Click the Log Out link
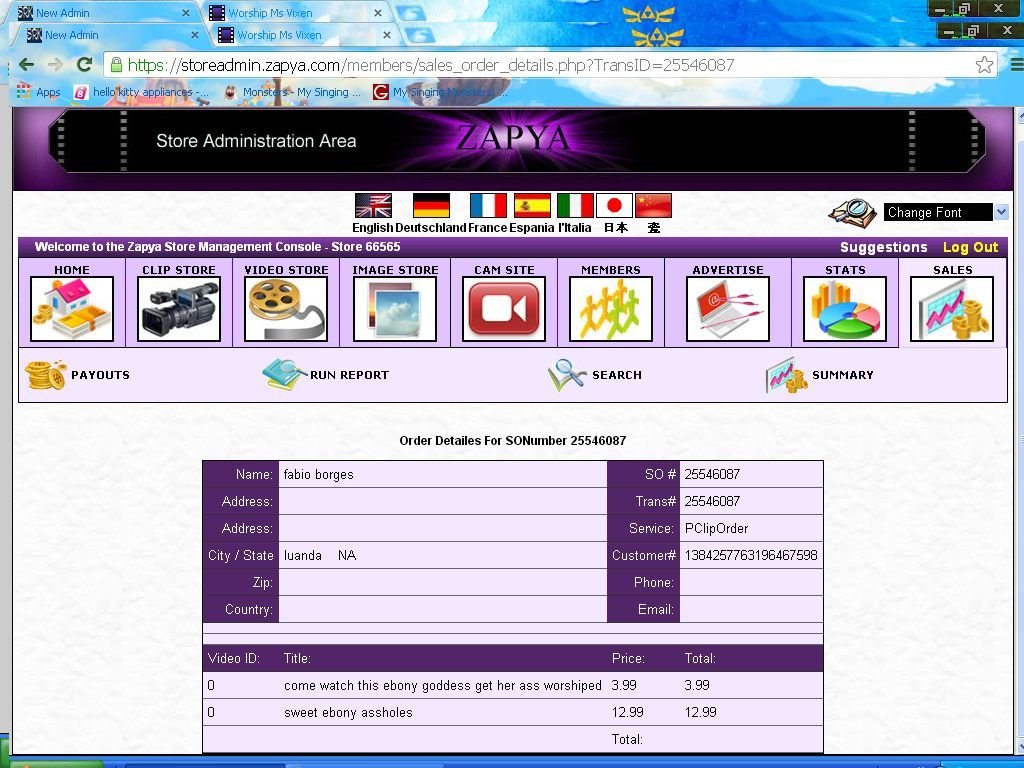 click(x=970, y=247)
